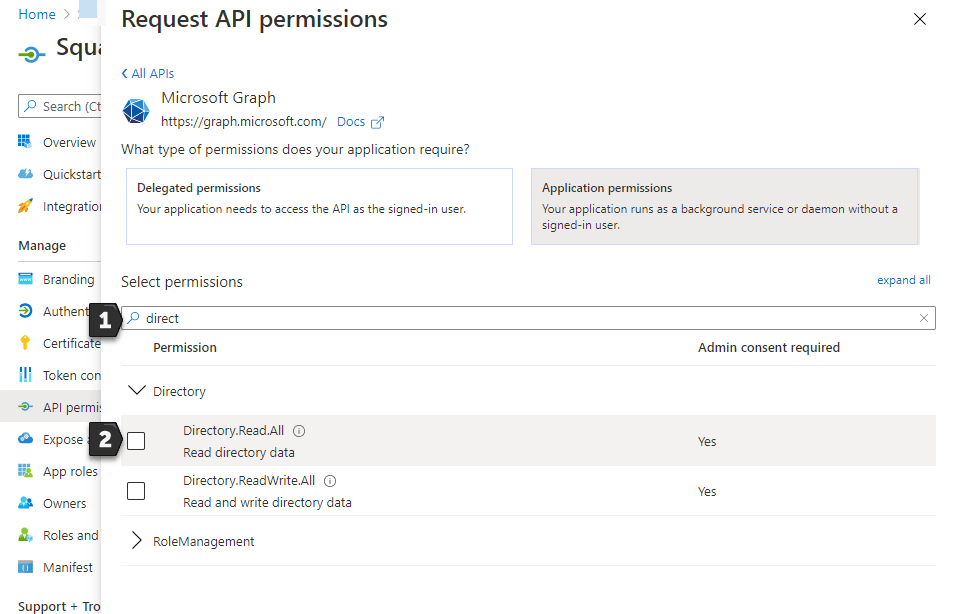Viewport: 956px width, 614px height.
Task: Open Branding in the sidebar
Action: 68,279
